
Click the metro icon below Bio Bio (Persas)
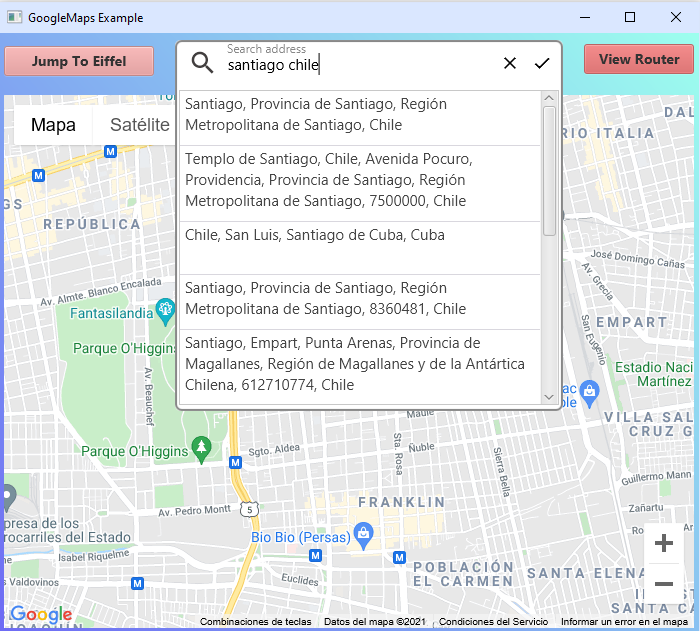click(316, 556)
